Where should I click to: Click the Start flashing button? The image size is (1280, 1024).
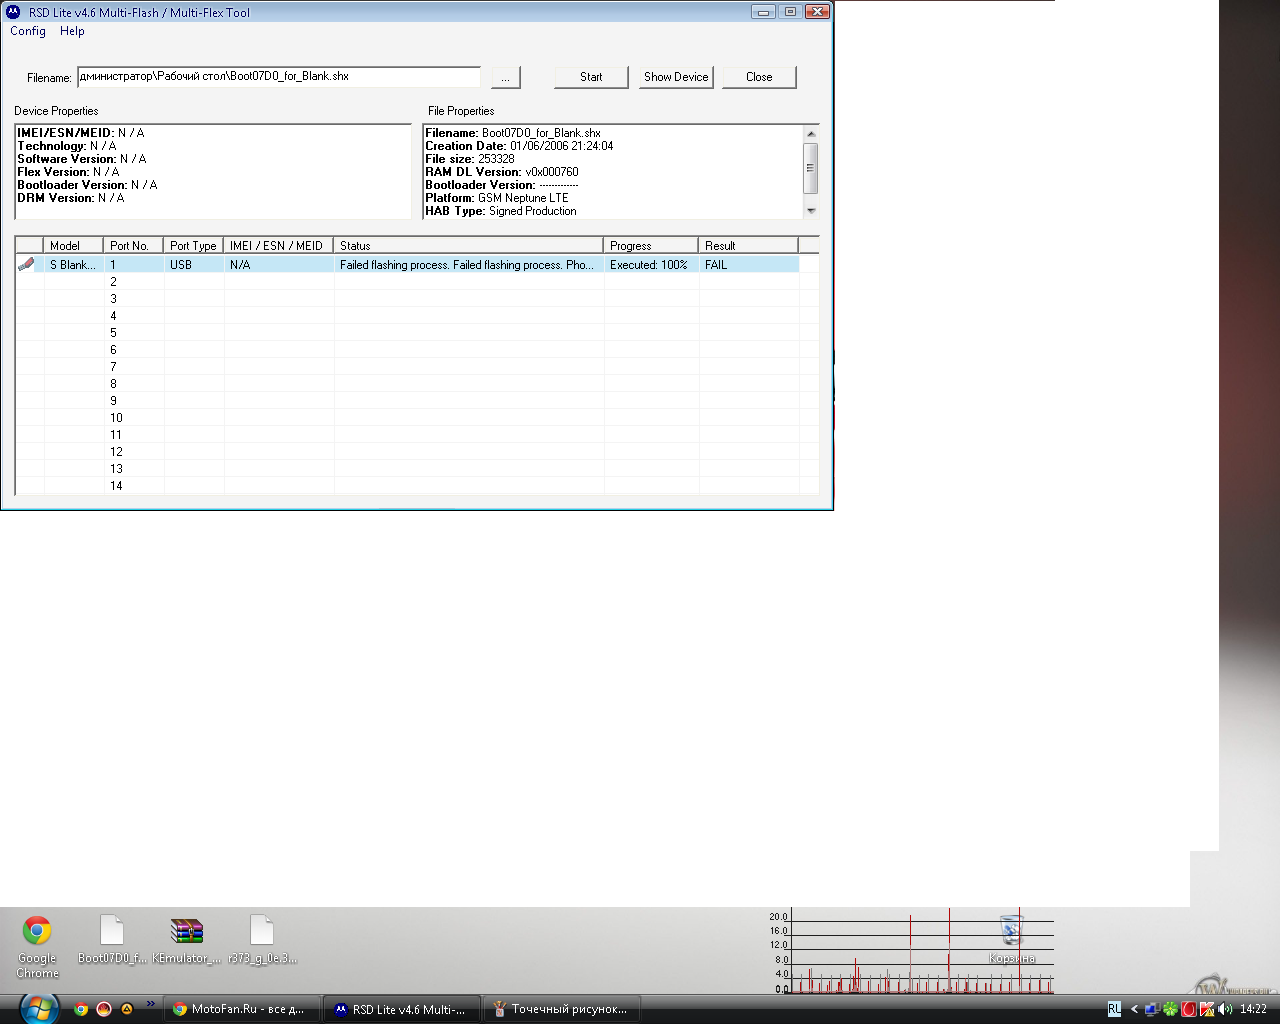click(591, 77)
